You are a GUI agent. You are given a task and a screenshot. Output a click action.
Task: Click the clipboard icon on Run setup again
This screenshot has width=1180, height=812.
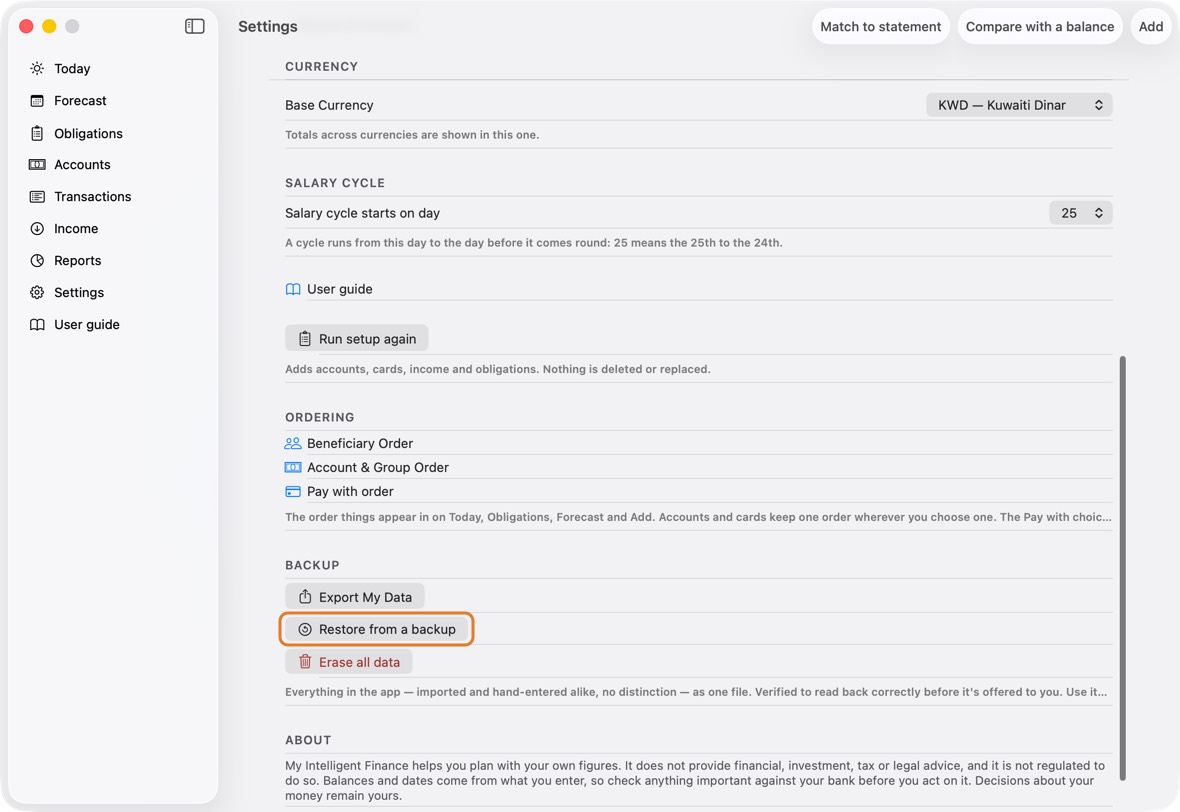(x=305, y=339)
